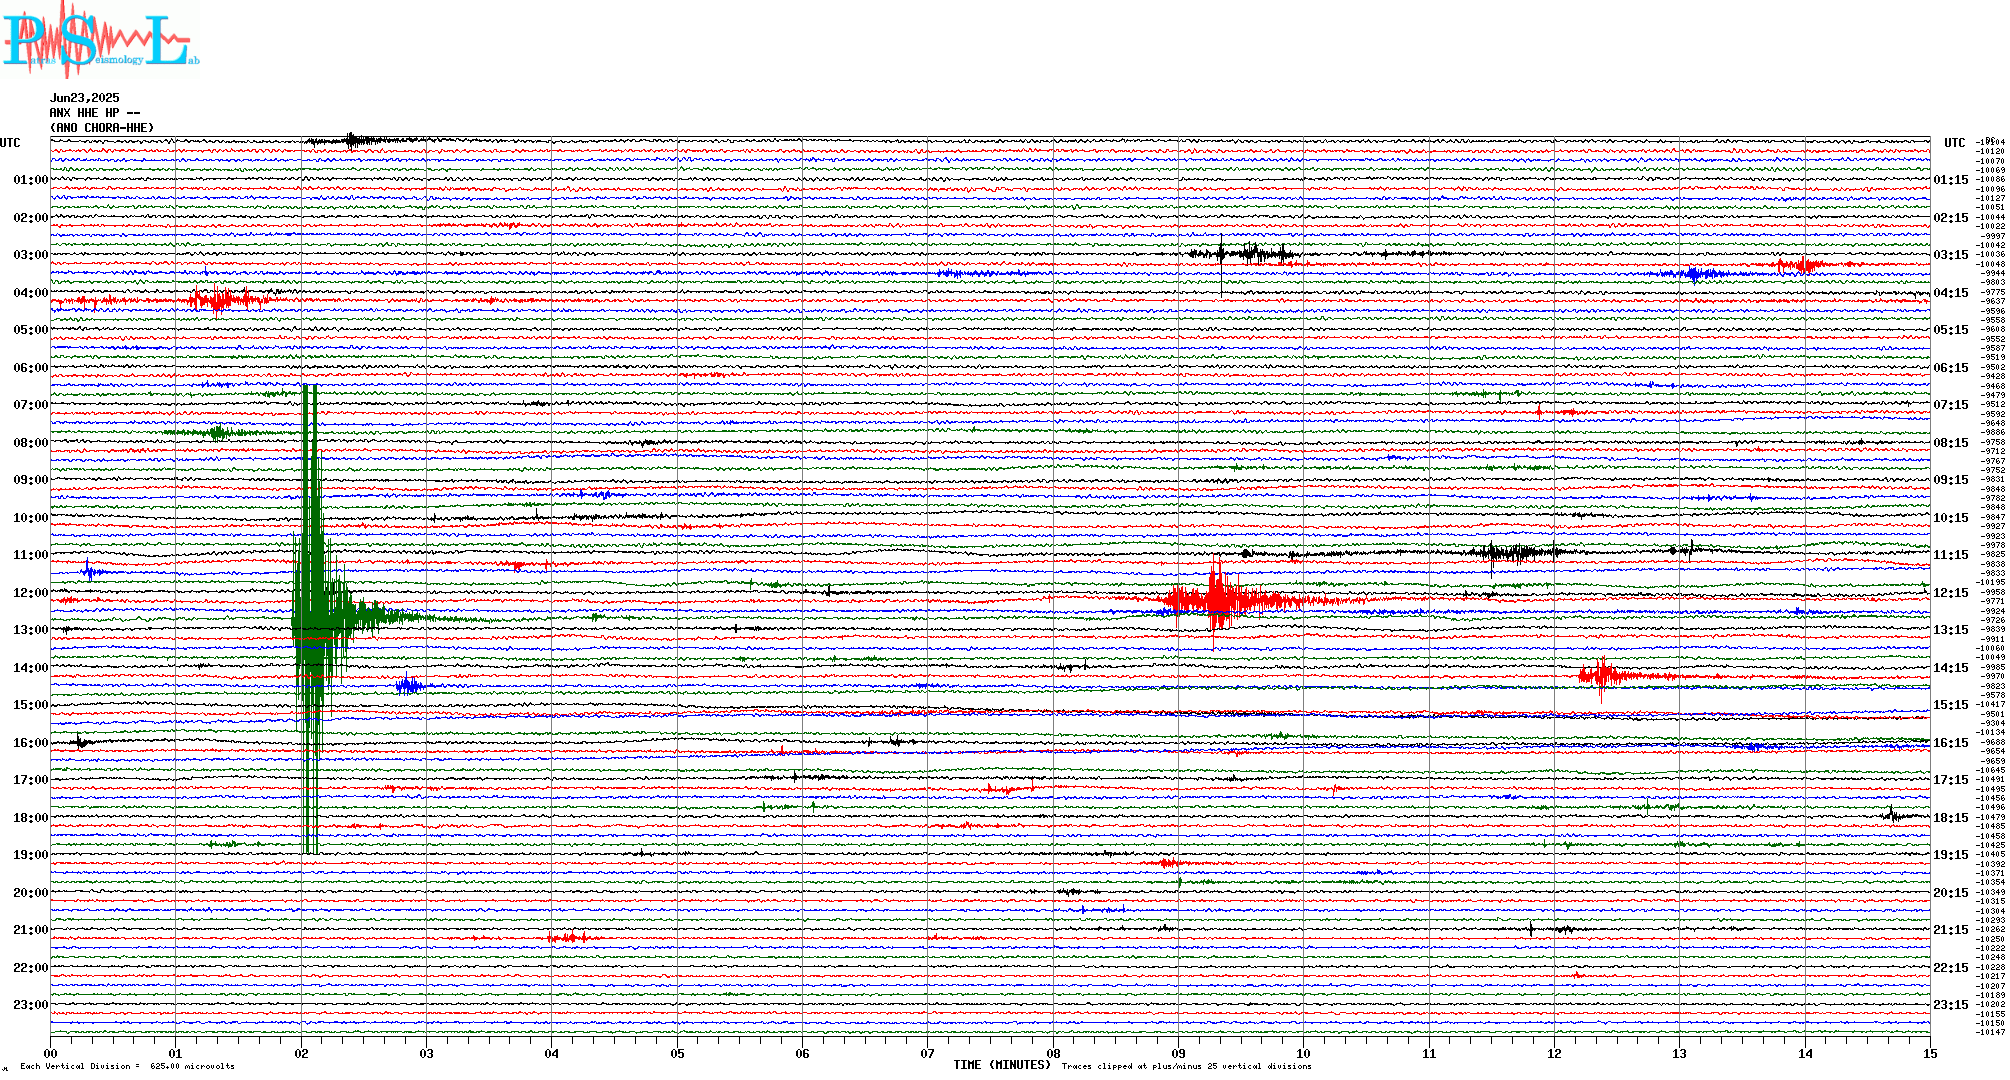Click 'Each Vertical Division = 625.00 microvolts' note

(127, 1066)
